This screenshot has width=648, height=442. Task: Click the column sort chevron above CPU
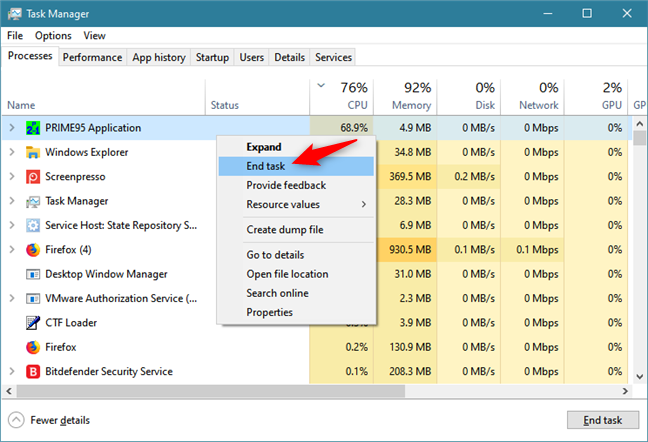point(321,86)
